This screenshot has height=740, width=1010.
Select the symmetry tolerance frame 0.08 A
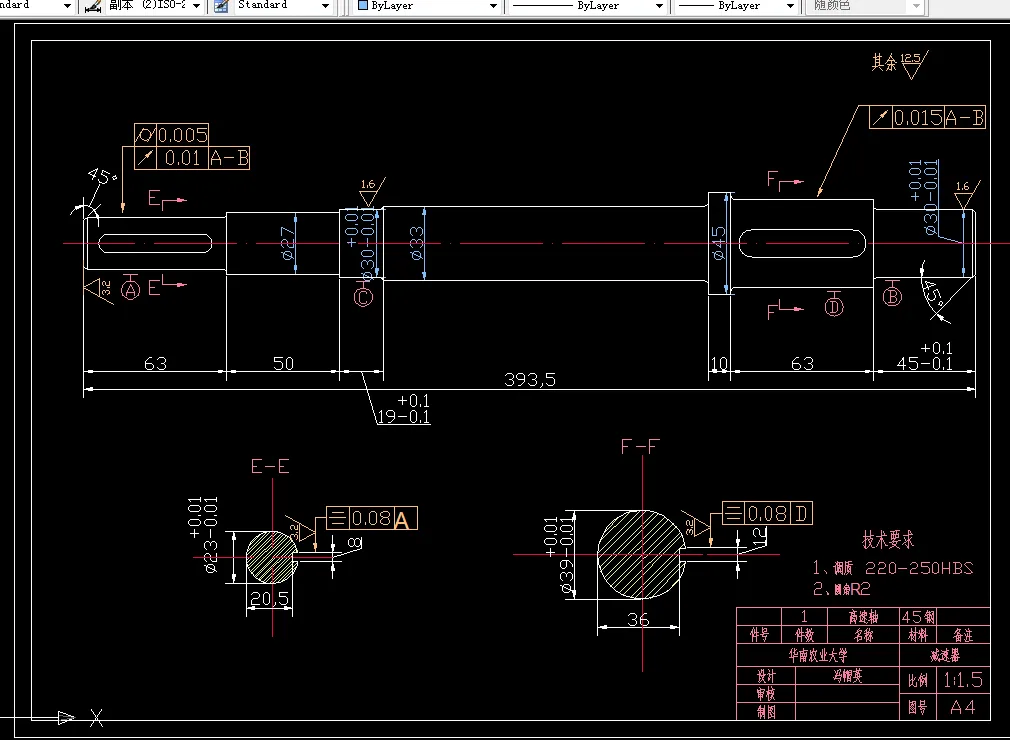(372, 518)
